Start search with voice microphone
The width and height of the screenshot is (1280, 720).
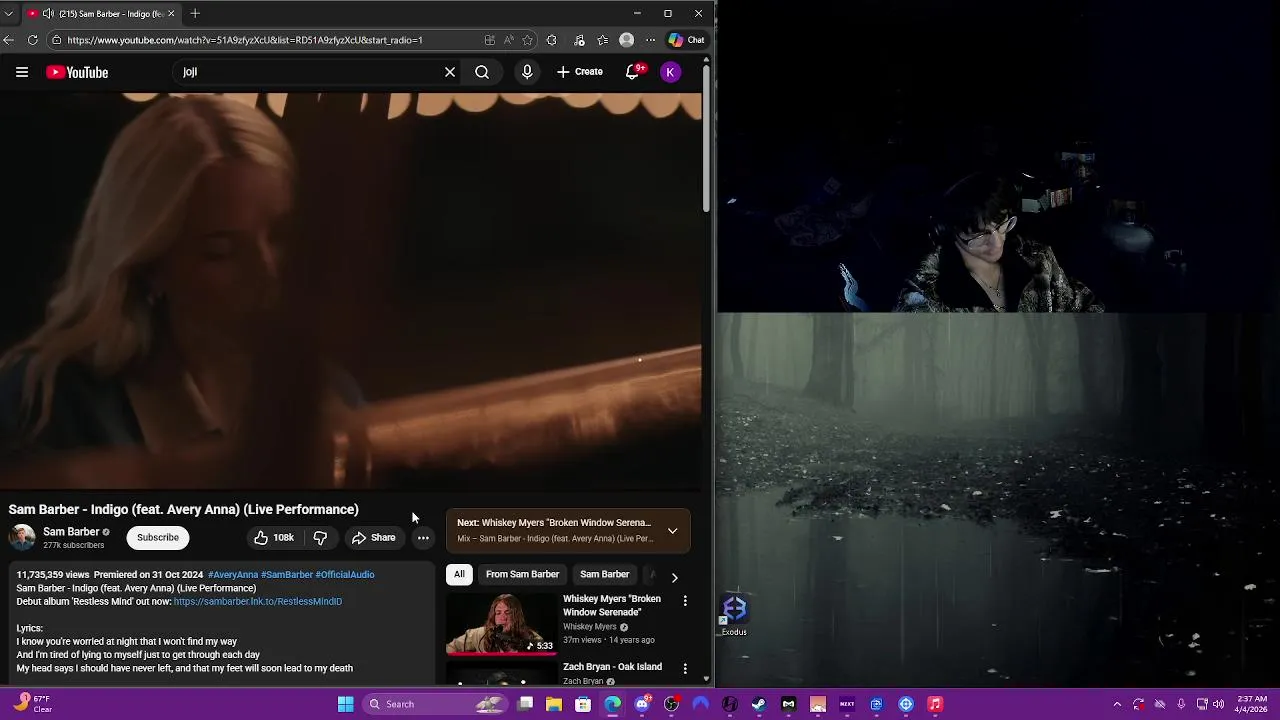pos(527,72)
